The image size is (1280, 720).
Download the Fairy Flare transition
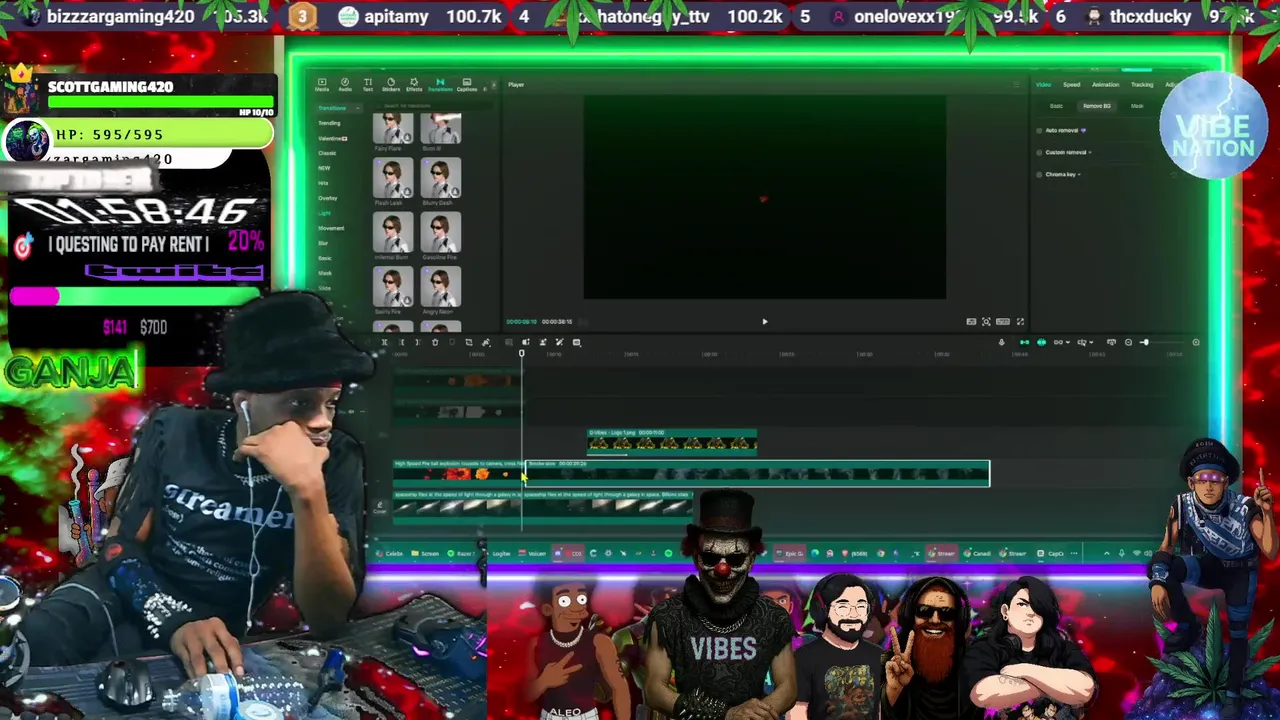[x=408, y=137]
